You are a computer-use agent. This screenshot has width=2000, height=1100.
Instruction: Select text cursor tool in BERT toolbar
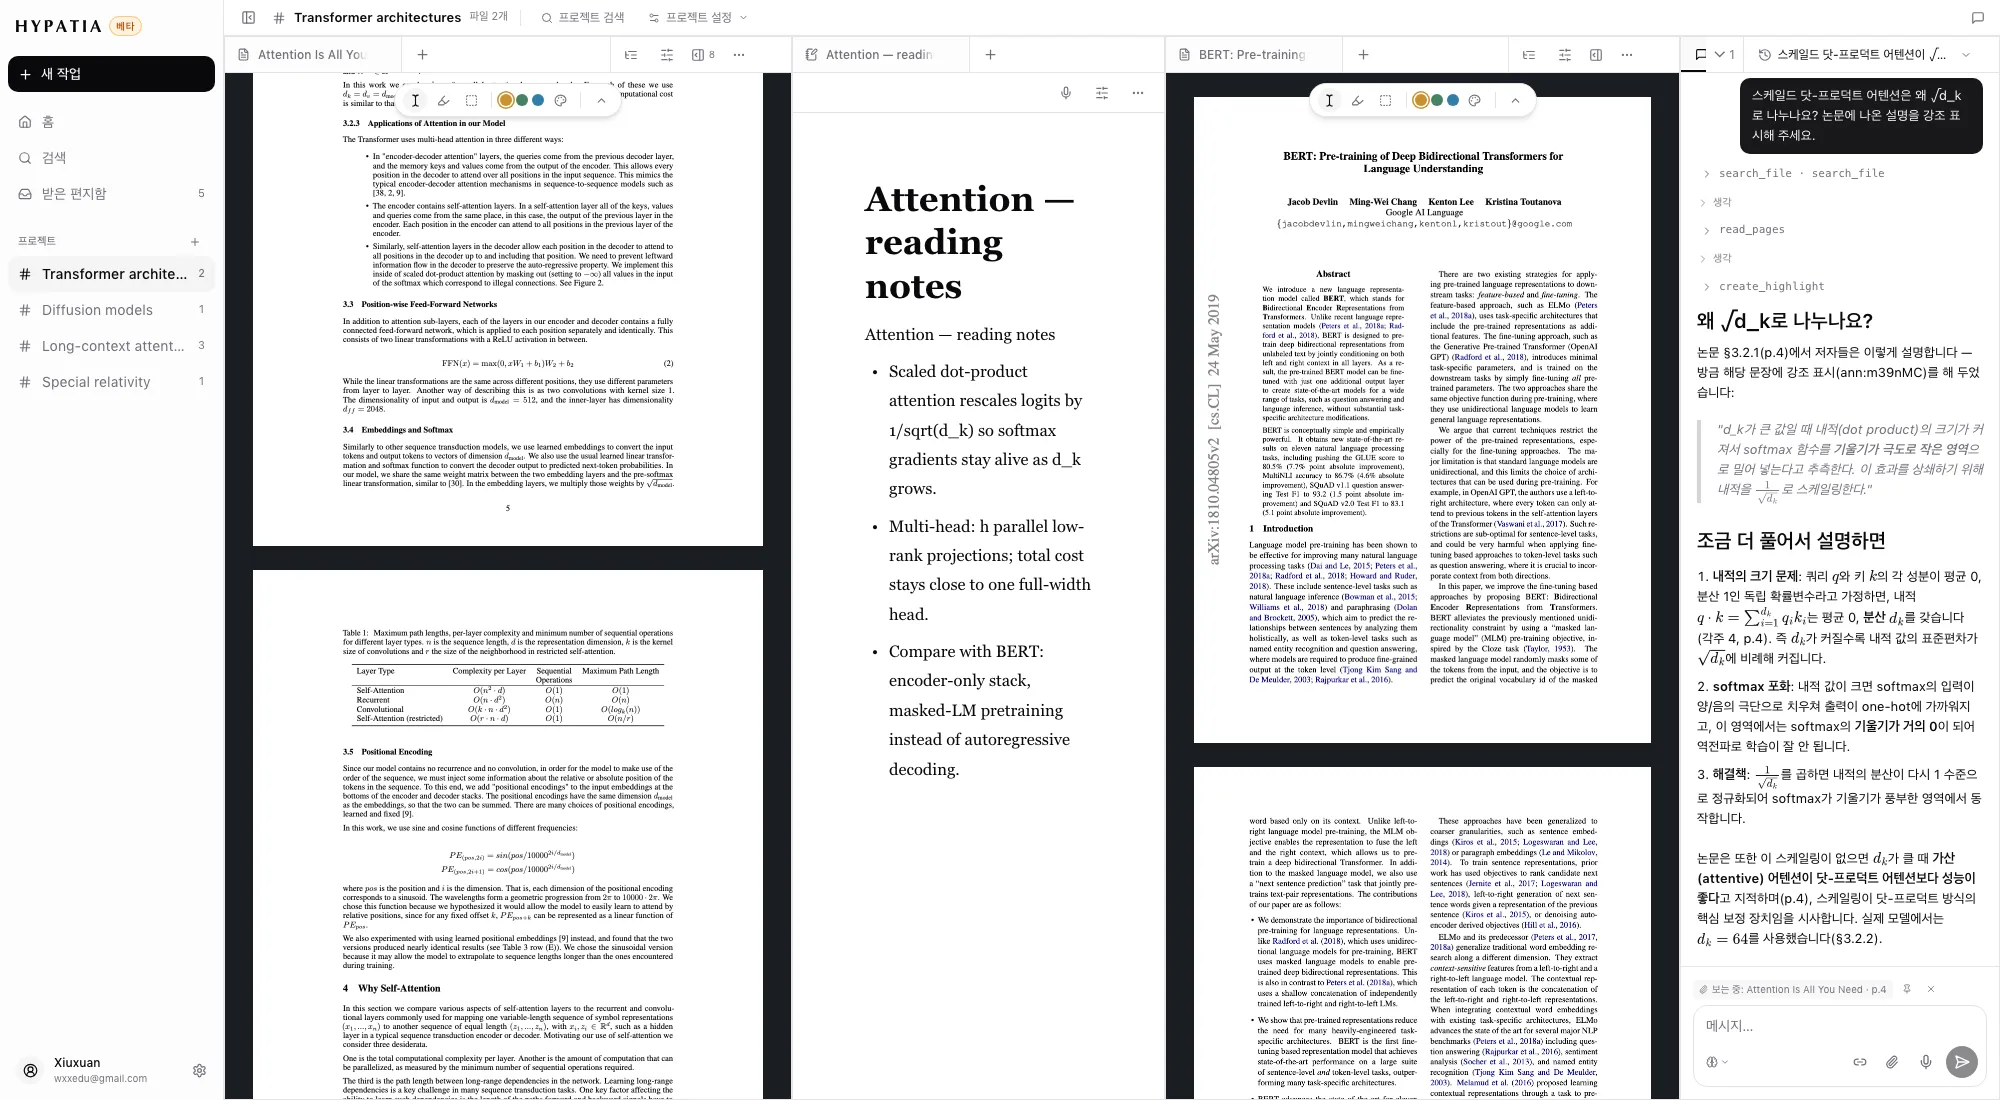click(1330, 100)
